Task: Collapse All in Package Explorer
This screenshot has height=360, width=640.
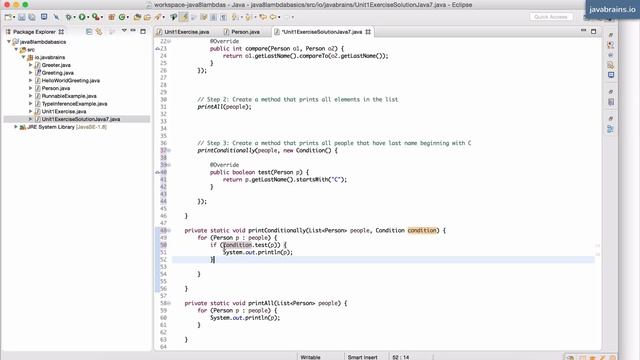Action: click(x=89, y=31)
